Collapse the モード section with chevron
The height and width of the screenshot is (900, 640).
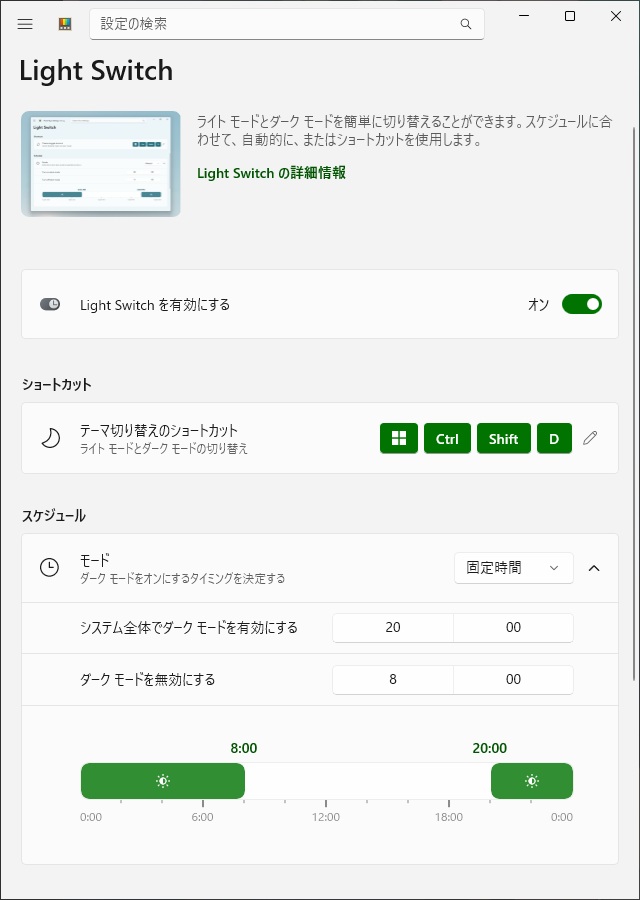(x=594, y=568)
